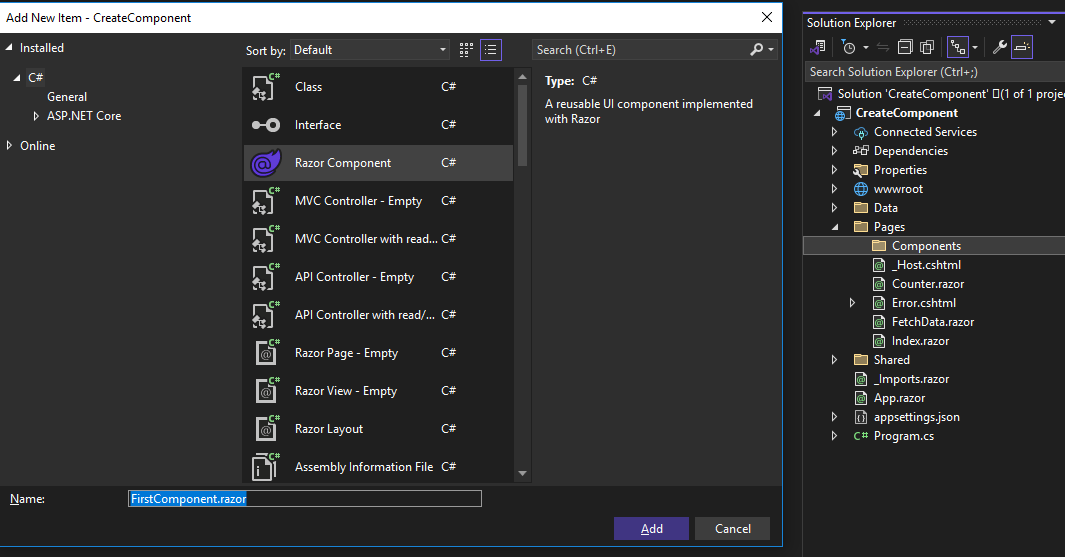Open Properties via the wrench icon

click(x=998, y=47)
